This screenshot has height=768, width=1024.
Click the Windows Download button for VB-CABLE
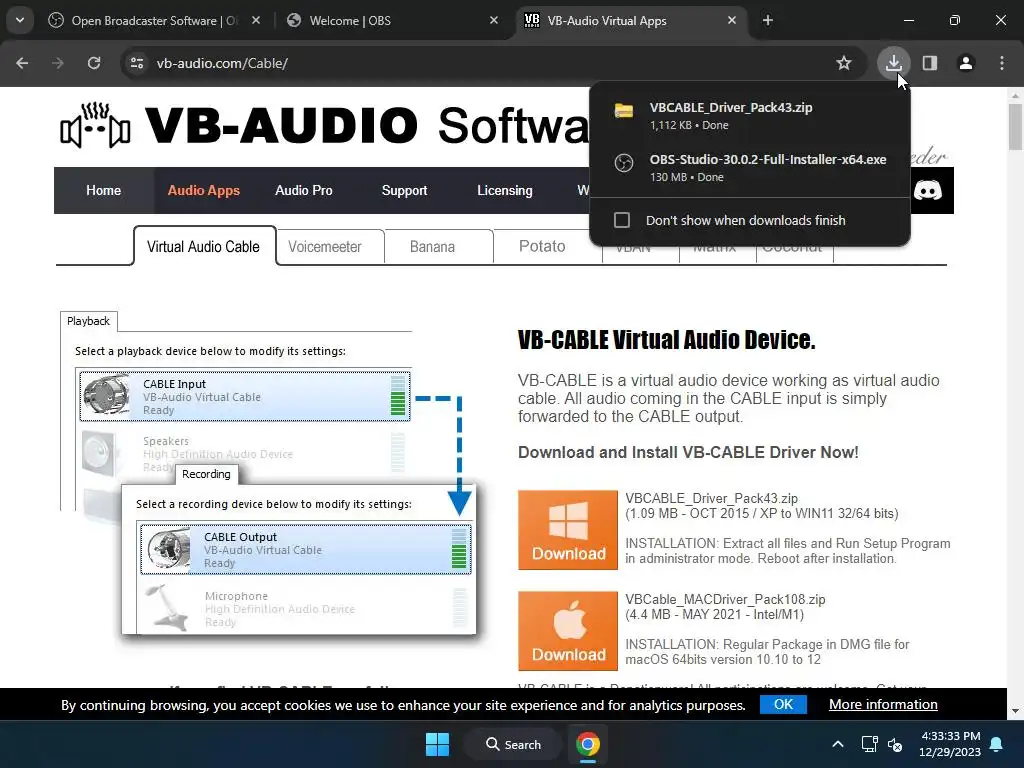click(x=568, y=530)
